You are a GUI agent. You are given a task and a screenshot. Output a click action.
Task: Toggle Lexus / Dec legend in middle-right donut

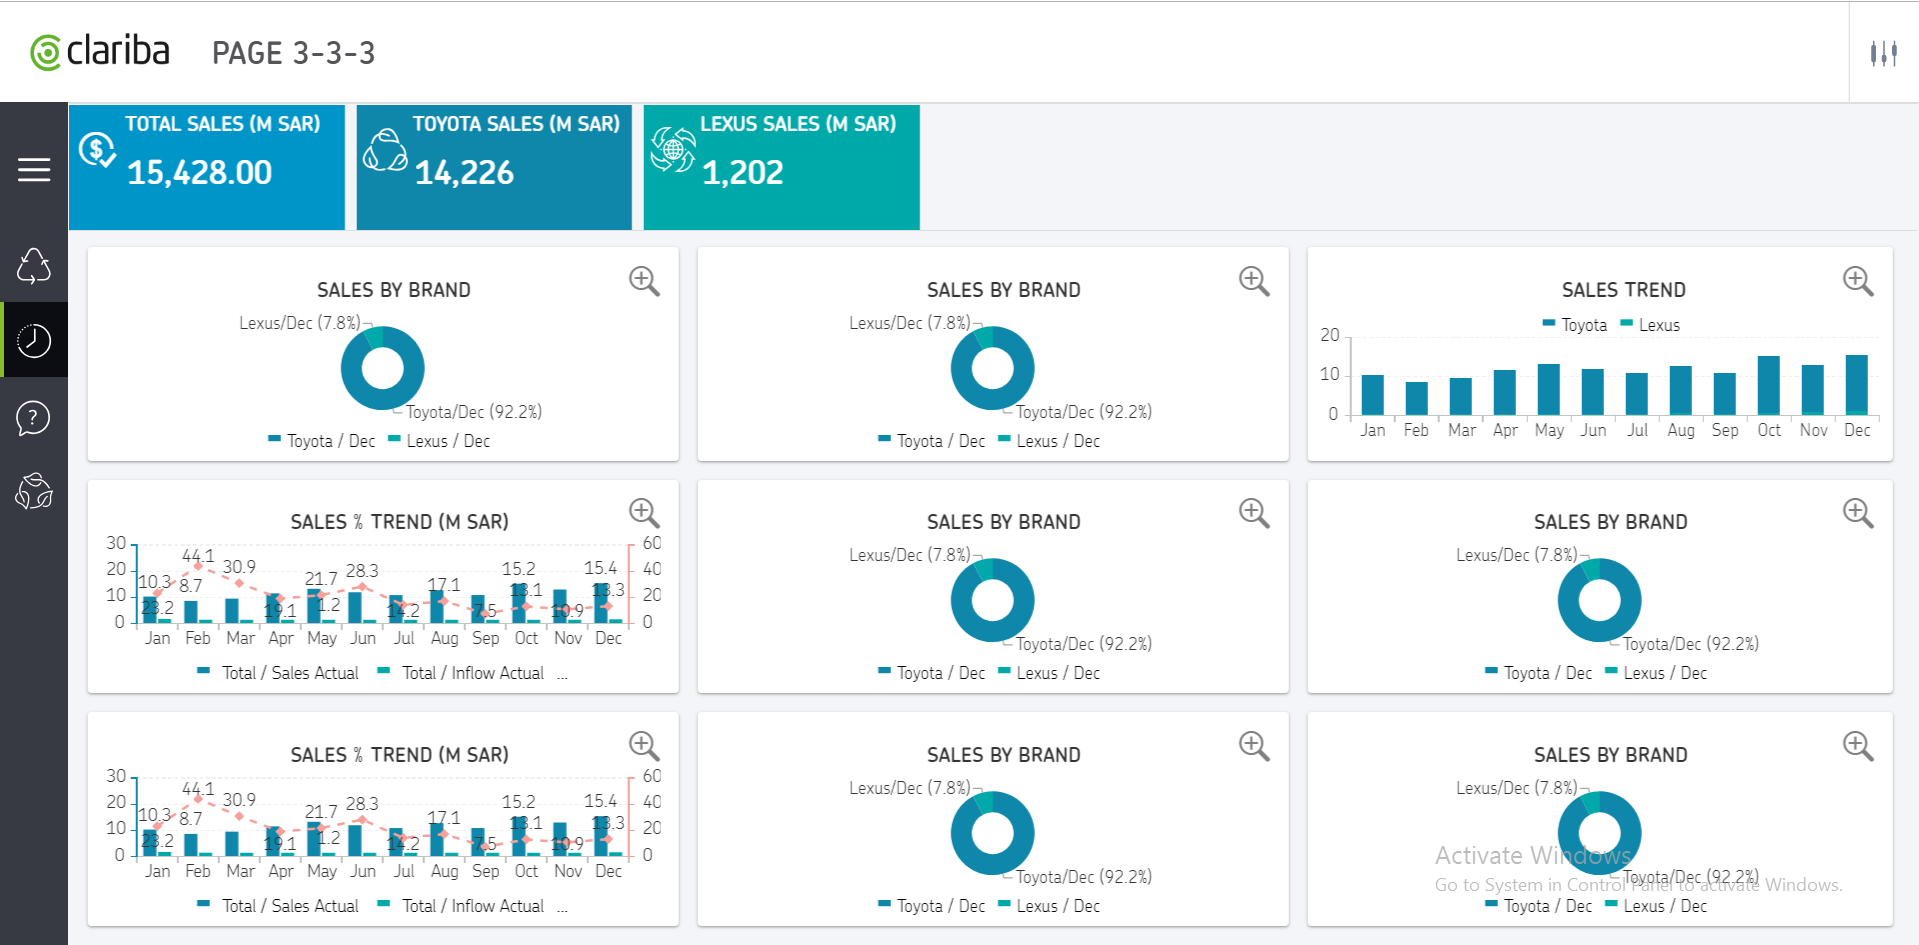[x=1656, y=673]
